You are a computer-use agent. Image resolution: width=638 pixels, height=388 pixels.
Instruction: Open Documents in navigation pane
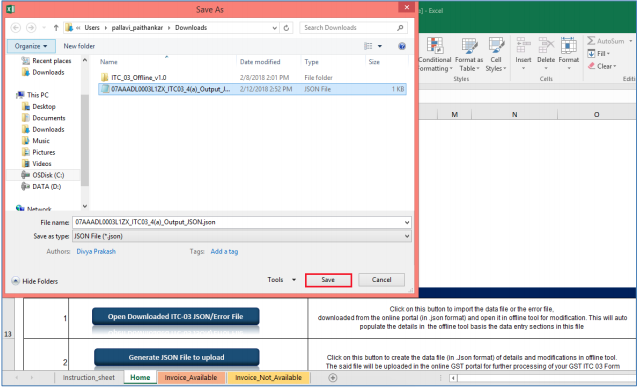point(44,118)
